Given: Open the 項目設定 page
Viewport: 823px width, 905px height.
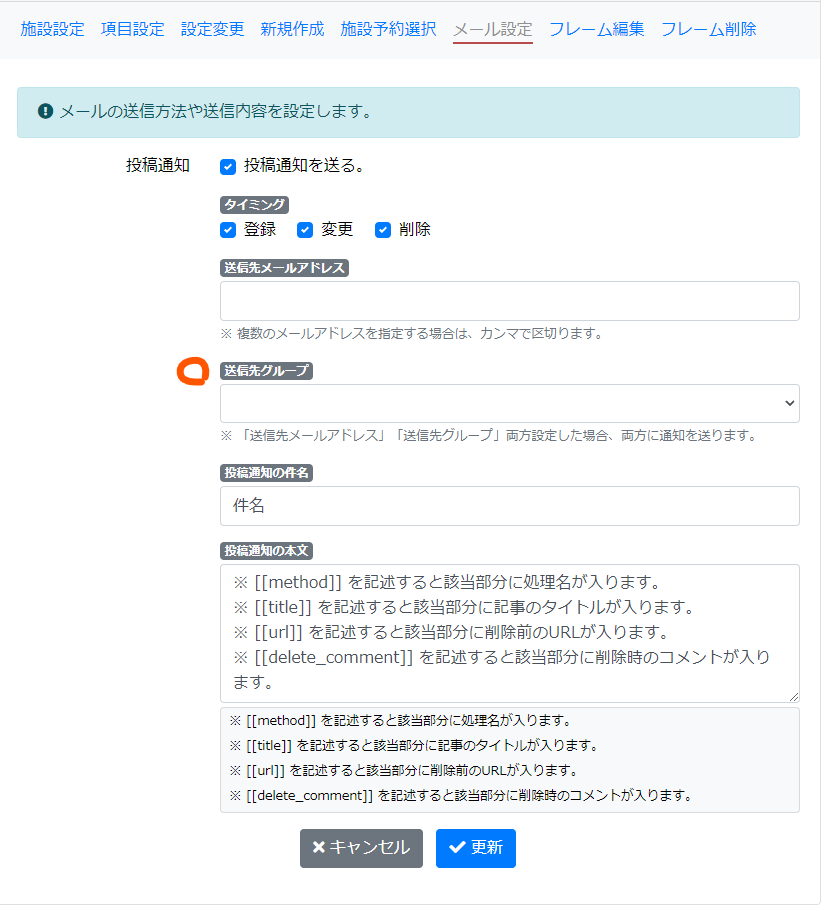Looking at the screenshot, I should pos(131,30).
